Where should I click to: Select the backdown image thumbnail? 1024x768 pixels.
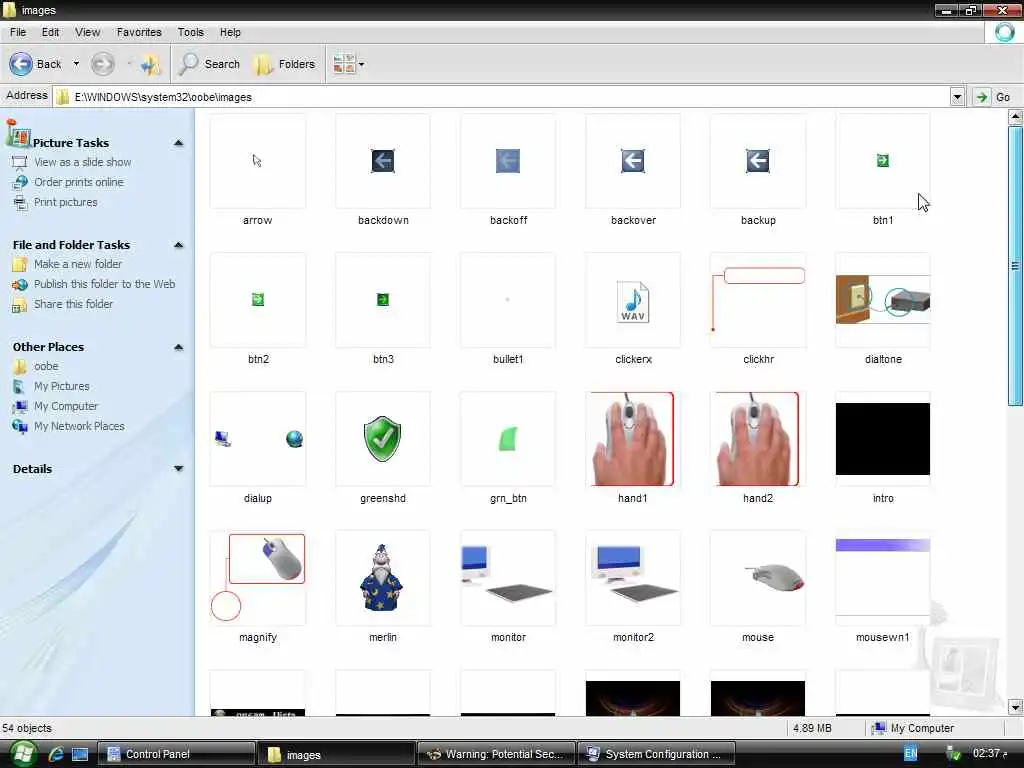(383, 161)
